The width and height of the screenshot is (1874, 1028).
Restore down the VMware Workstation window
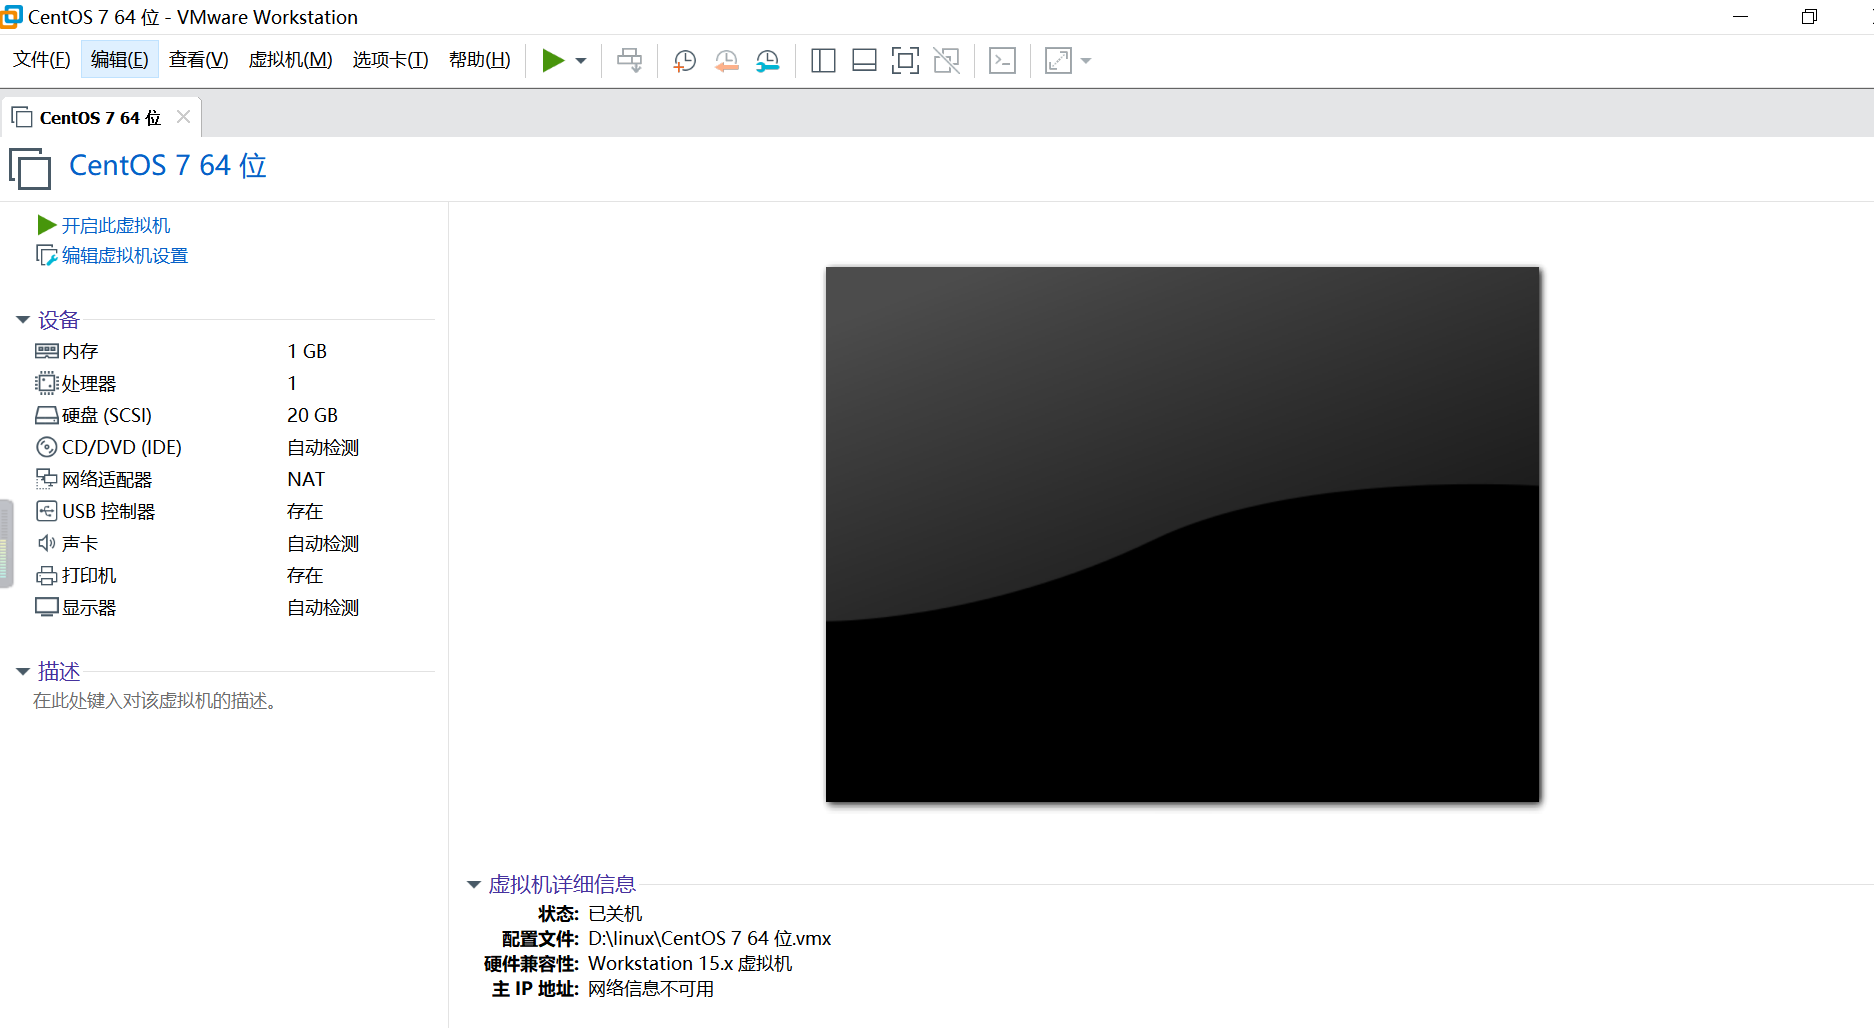click(1809, 17)
